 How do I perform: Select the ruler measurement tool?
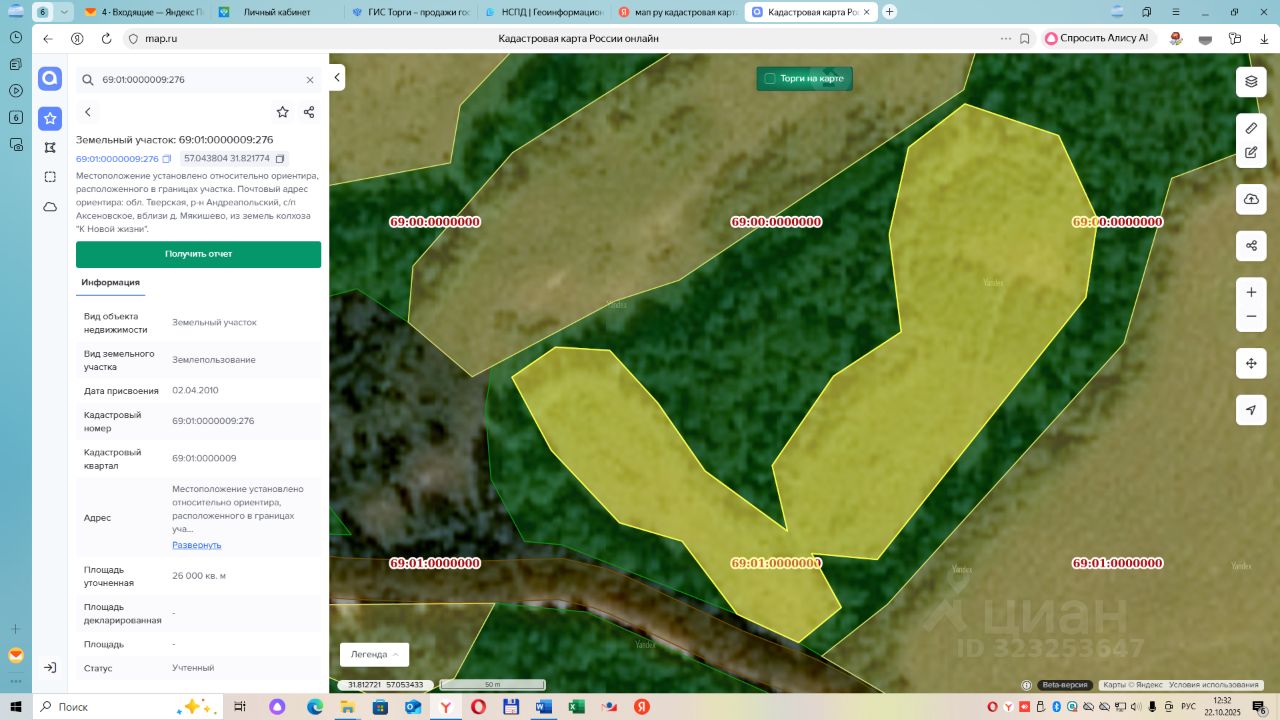click(1251, 128)
